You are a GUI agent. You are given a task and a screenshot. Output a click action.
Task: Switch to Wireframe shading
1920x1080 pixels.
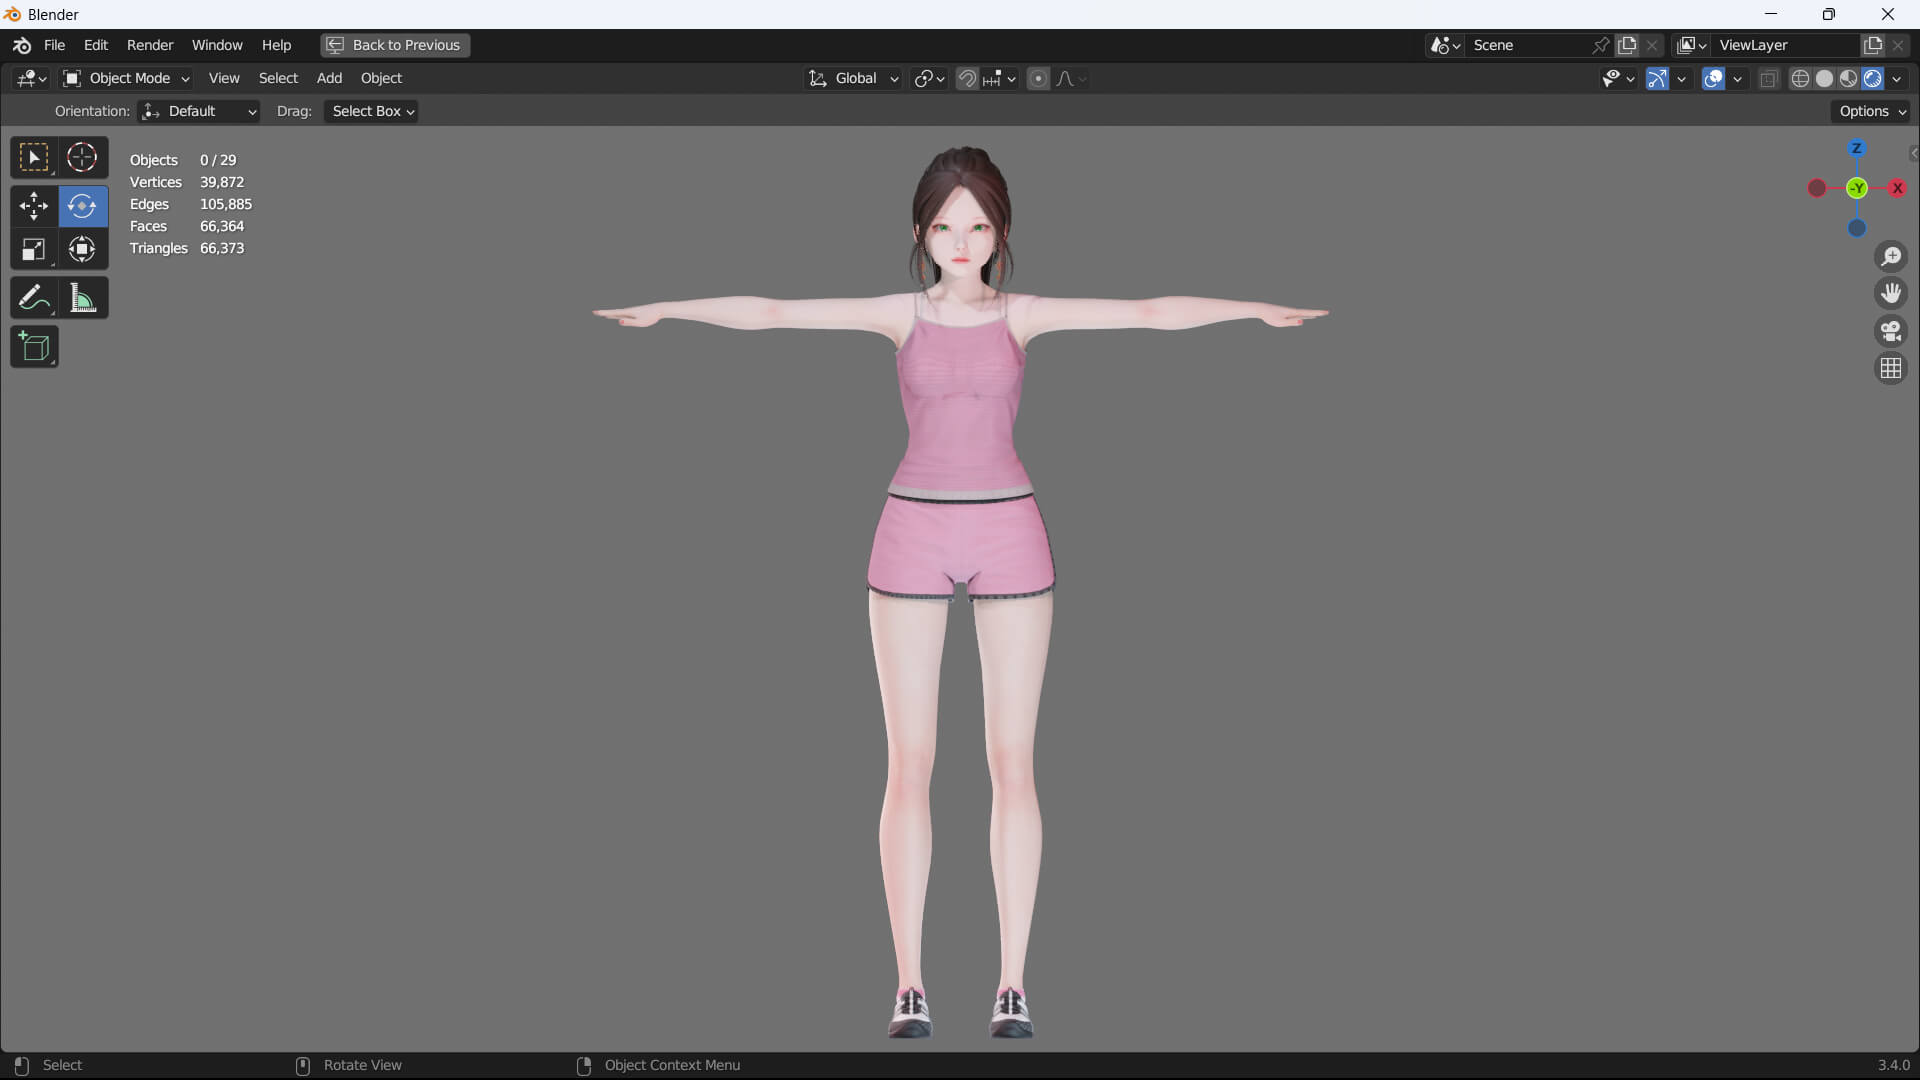click(1800, 78)
